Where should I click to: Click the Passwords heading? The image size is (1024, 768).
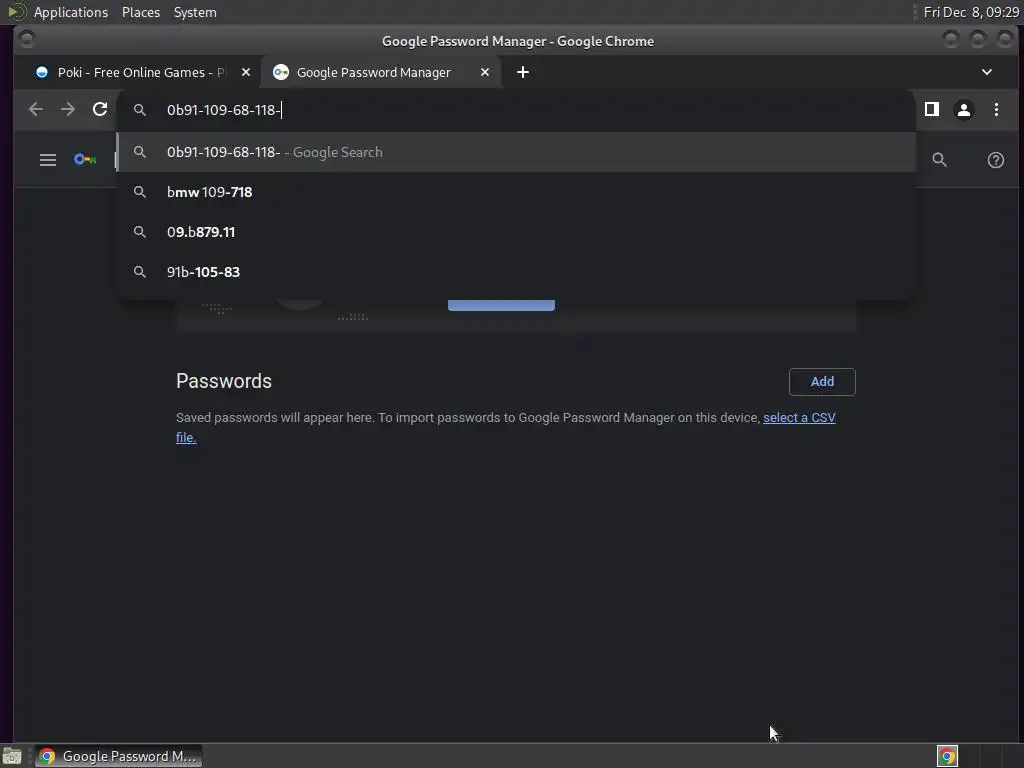coord(224,381)
